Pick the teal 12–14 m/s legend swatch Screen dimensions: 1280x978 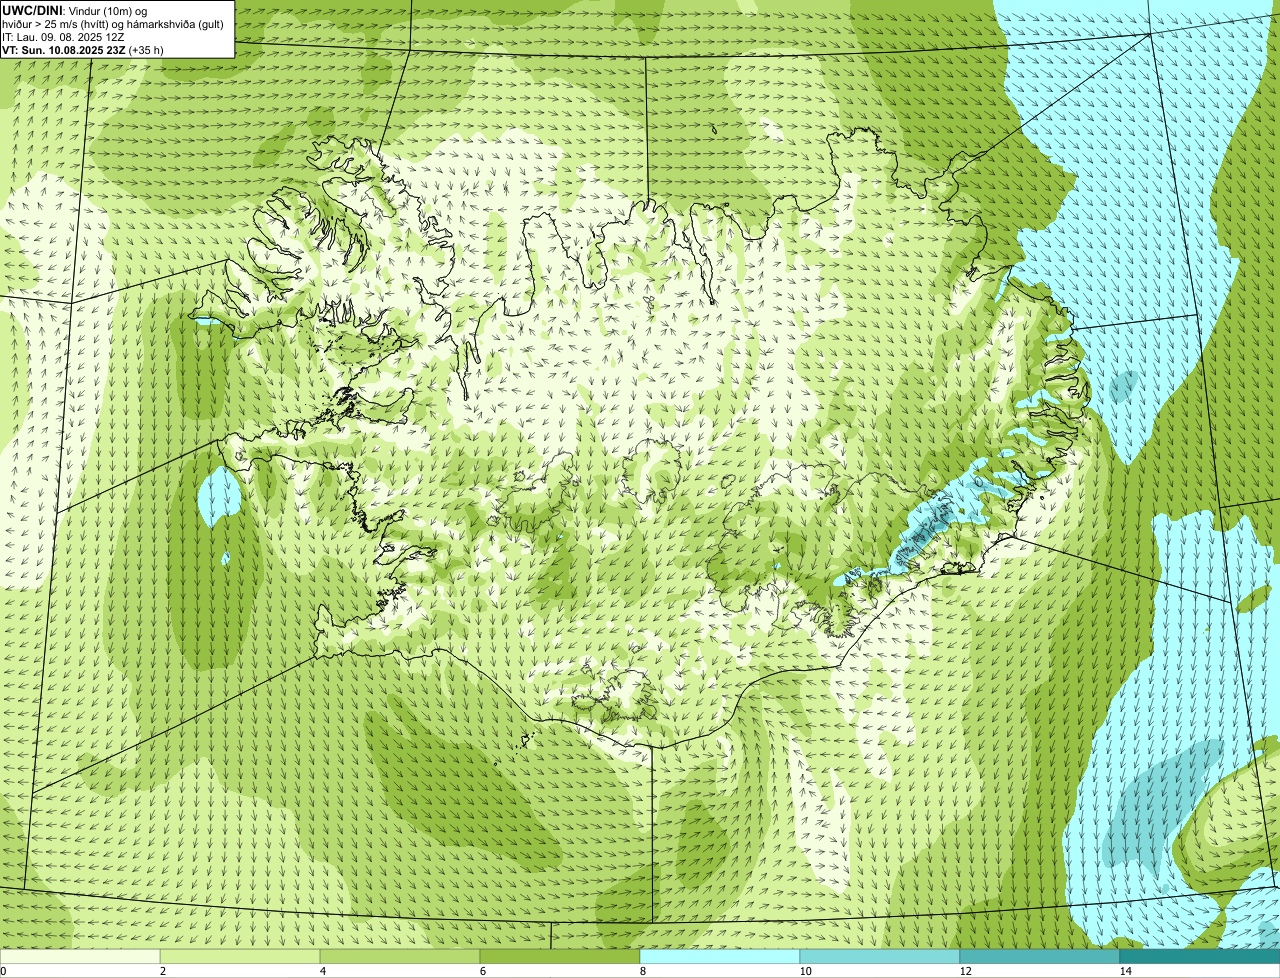point(1040,956)
